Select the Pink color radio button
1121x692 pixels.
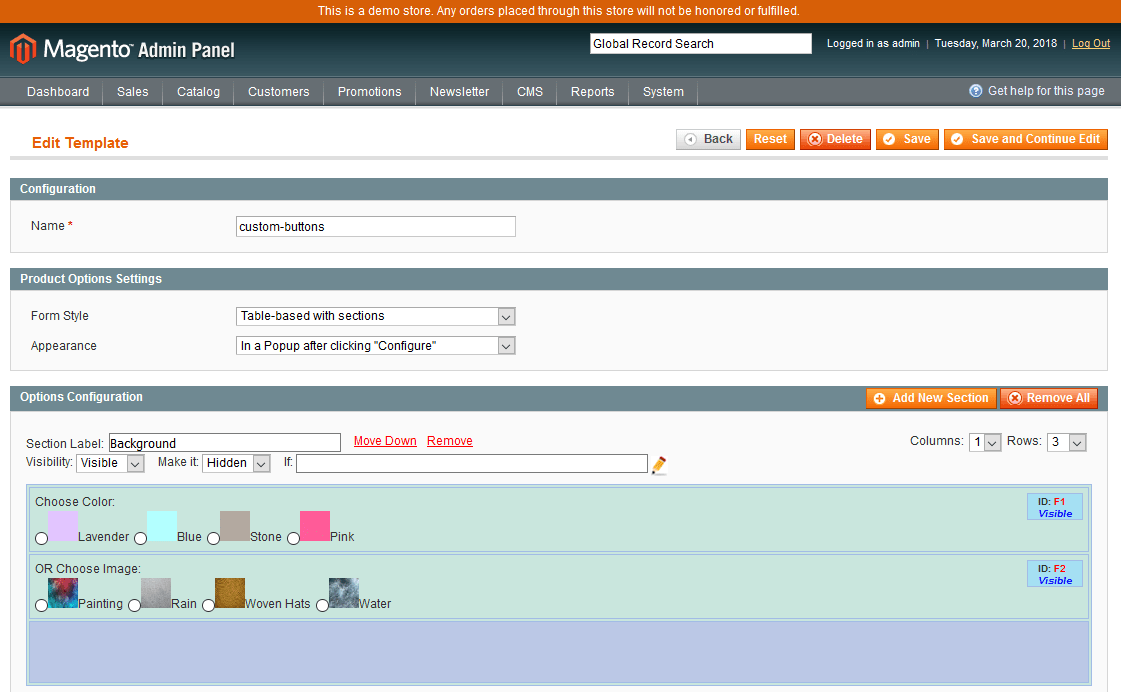tap(292, 538)
